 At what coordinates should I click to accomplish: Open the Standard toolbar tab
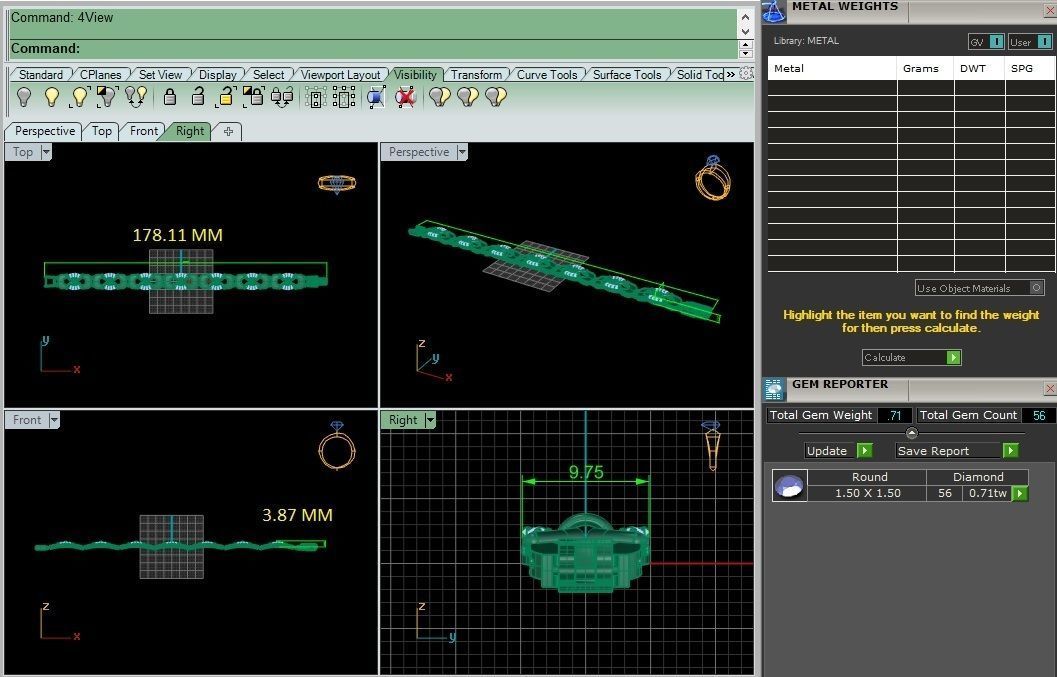click(40, 75)
